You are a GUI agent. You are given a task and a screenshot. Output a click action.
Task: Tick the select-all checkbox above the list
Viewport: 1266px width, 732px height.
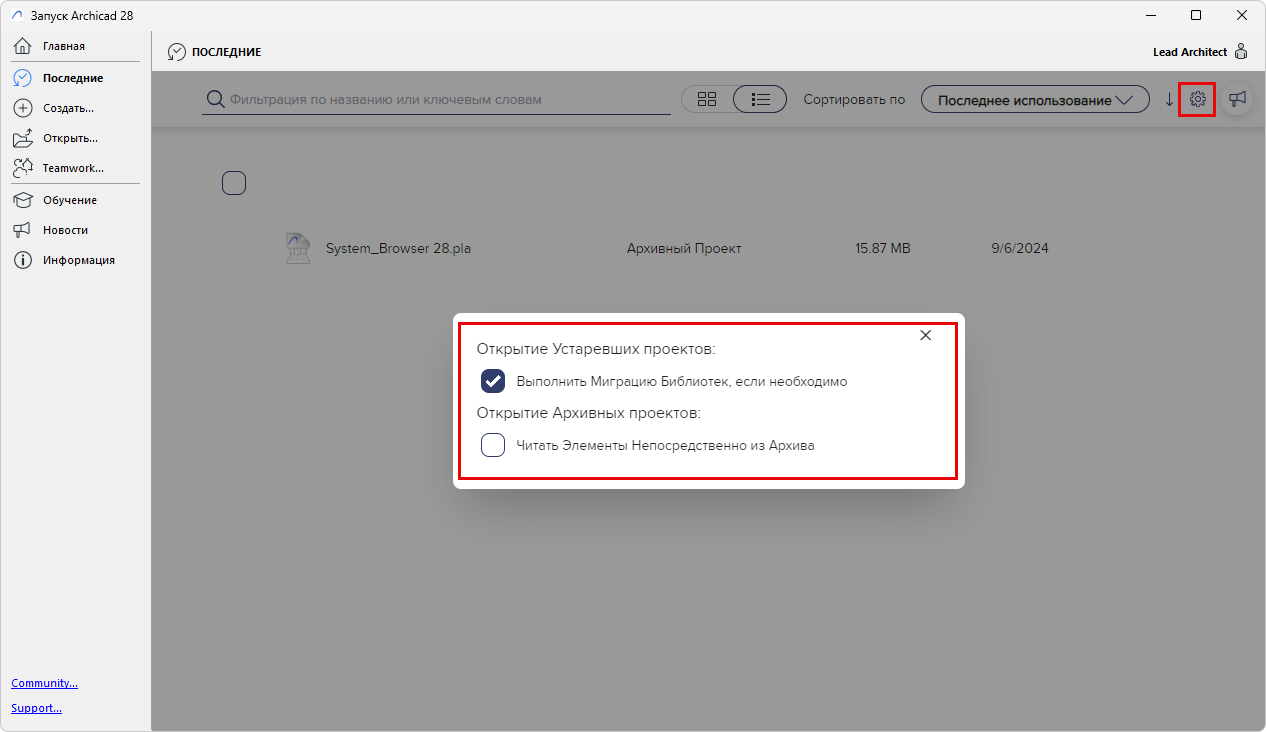234,183
